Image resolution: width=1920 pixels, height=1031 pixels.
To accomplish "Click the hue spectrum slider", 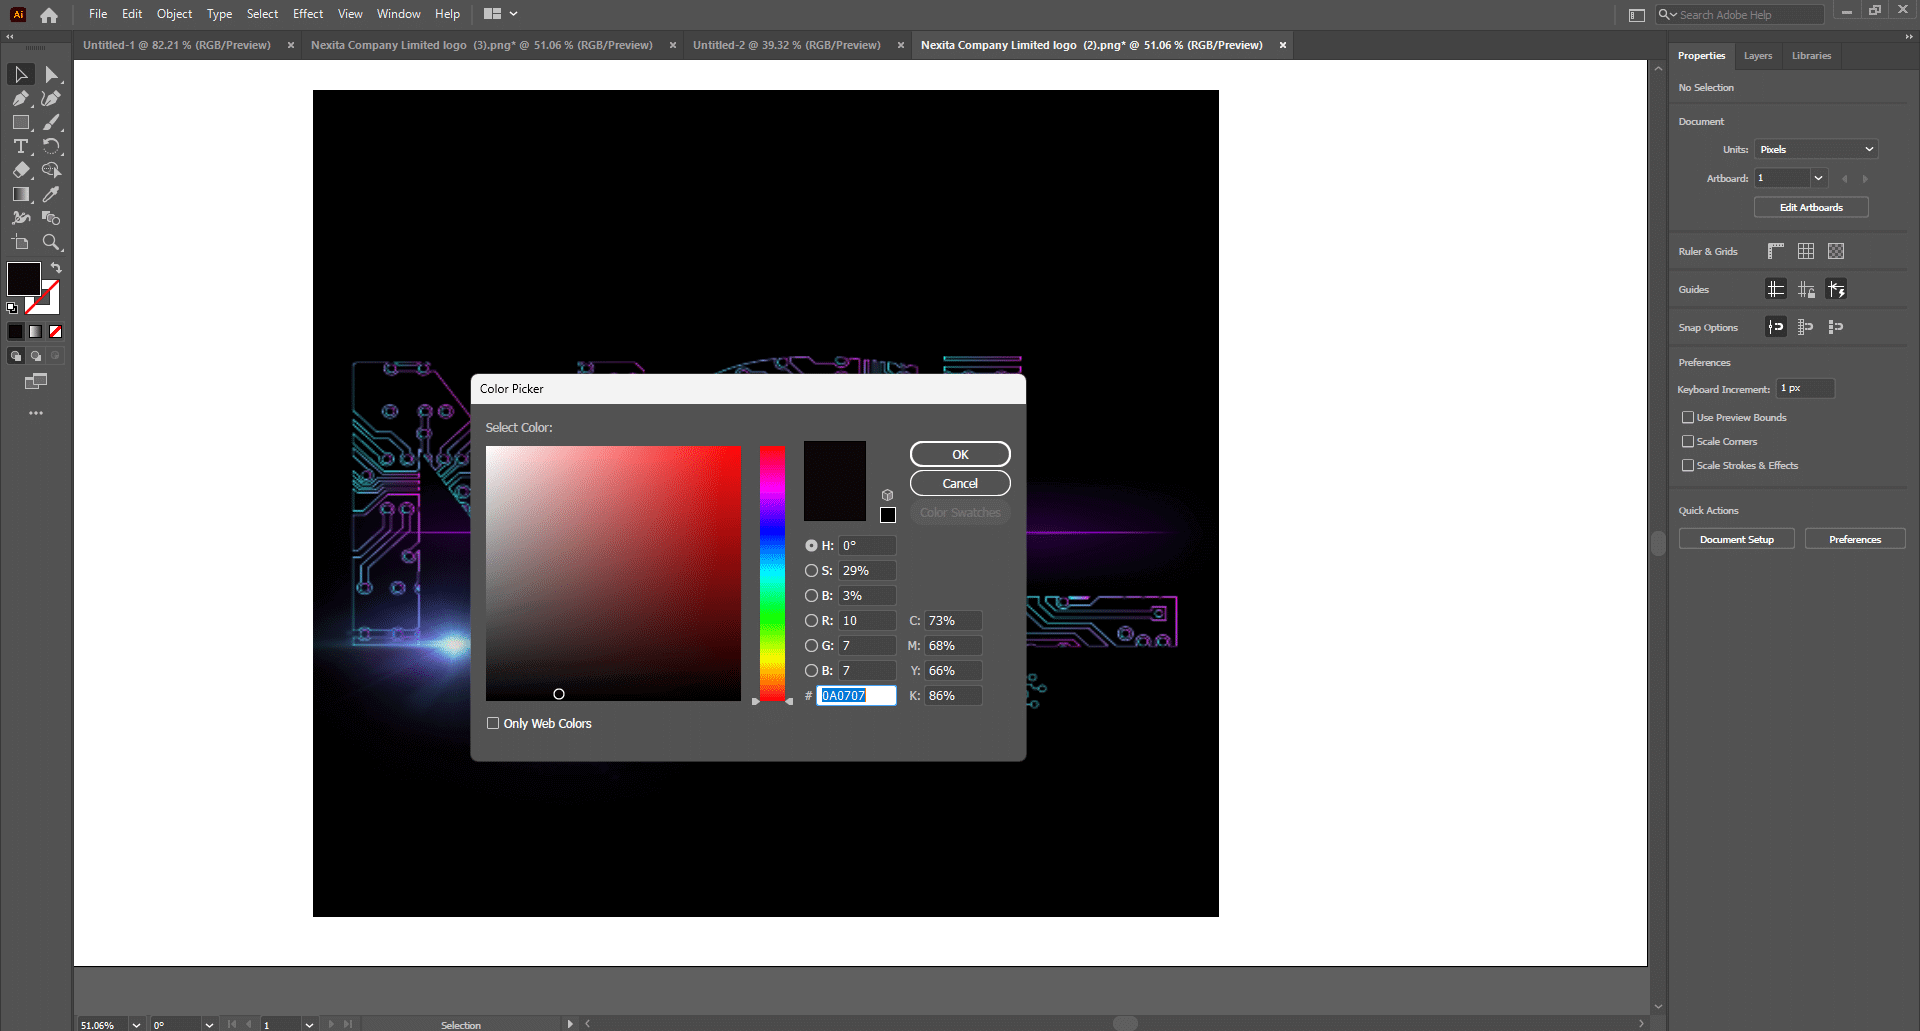I will 772,574.
